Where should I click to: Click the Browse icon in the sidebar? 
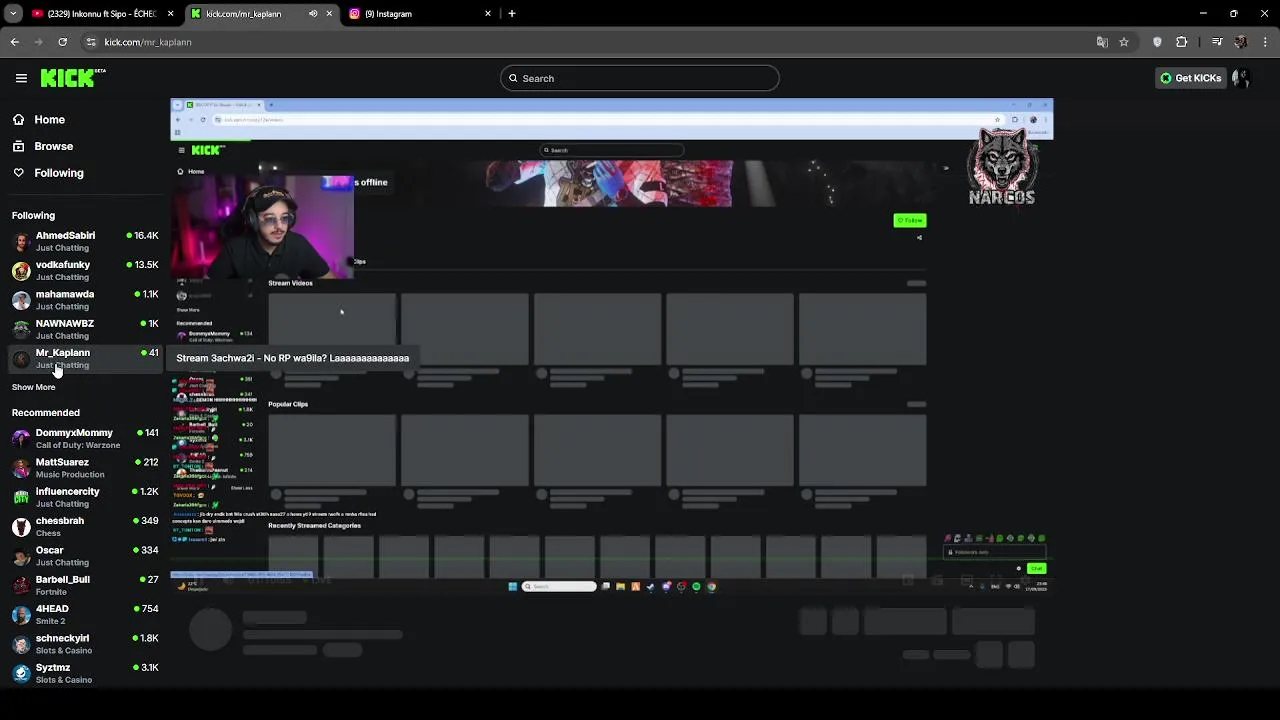[x=18, y=146]
